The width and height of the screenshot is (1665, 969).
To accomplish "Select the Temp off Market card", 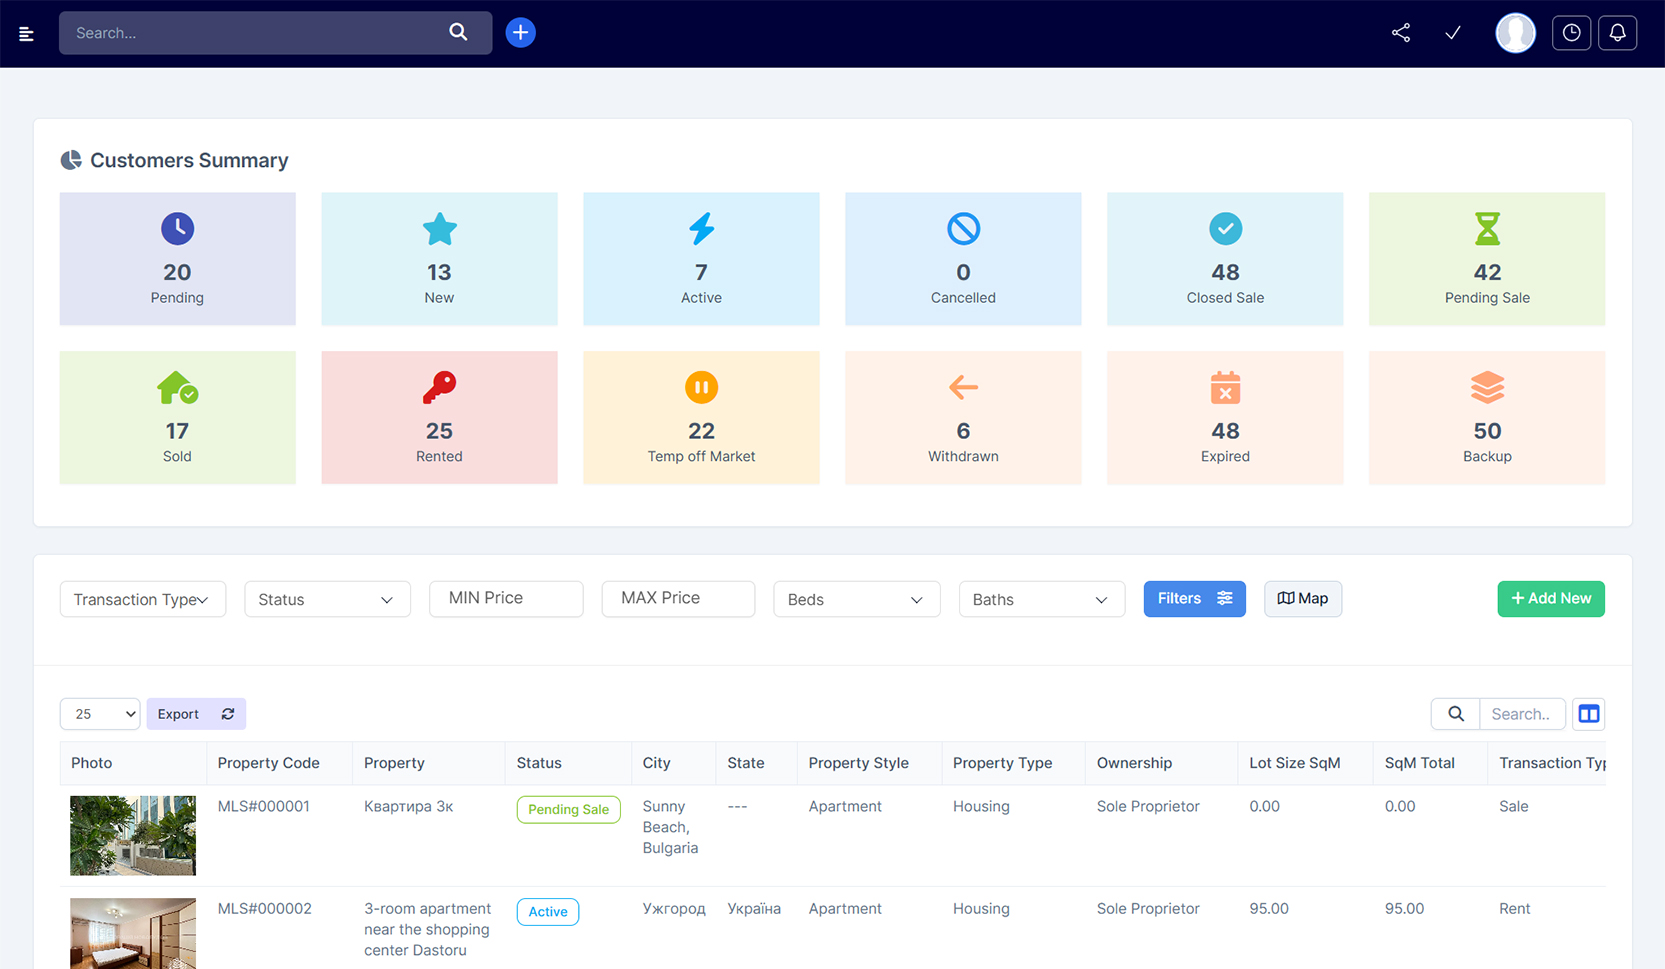I will [701, 417].
